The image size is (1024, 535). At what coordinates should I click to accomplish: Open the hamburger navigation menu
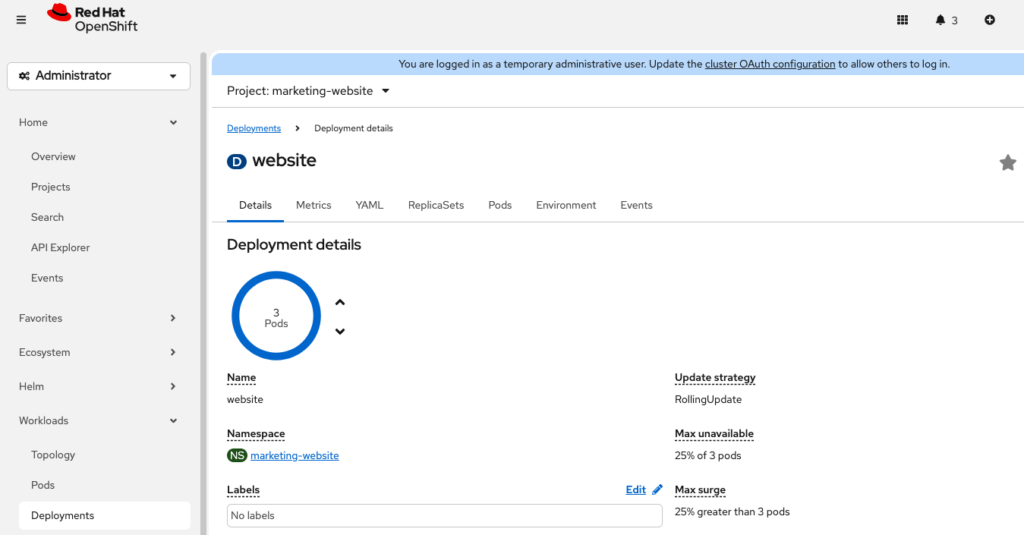(22, 20)
